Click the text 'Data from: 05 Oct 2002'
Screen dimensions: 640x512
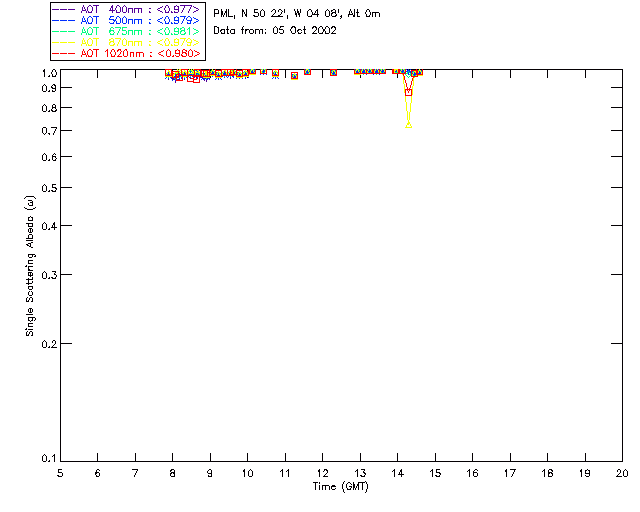(275, 31)
